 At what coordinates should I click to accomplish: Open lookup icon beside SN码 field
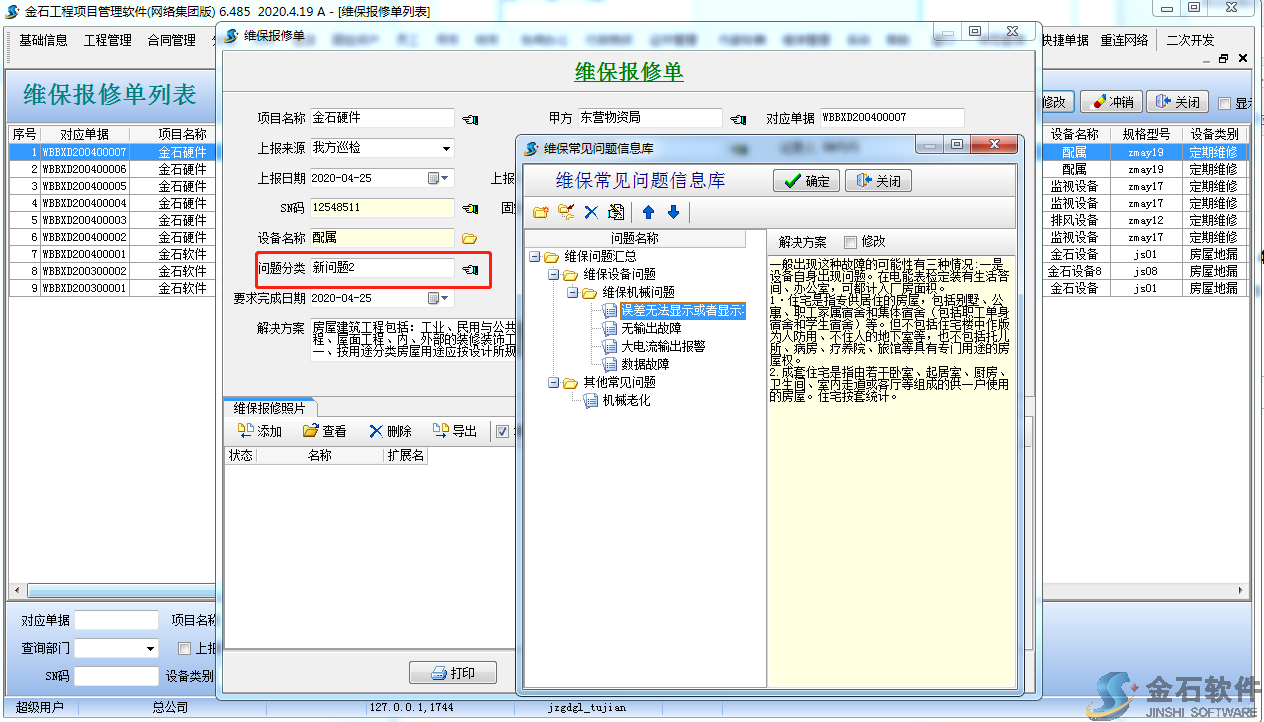click(x=470, y=209)
